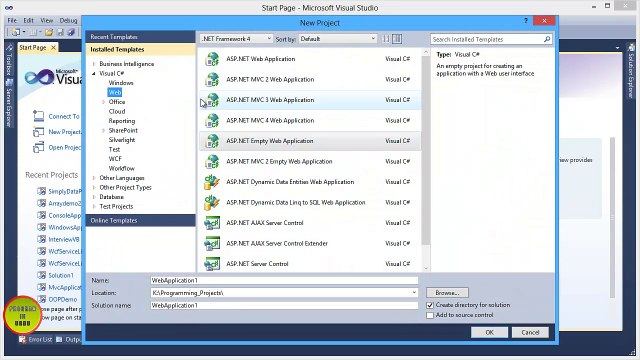The width and height of the screenshot is (640, 360).
Task: Select the Workflow tree item
Action: [x=122, y=169]
